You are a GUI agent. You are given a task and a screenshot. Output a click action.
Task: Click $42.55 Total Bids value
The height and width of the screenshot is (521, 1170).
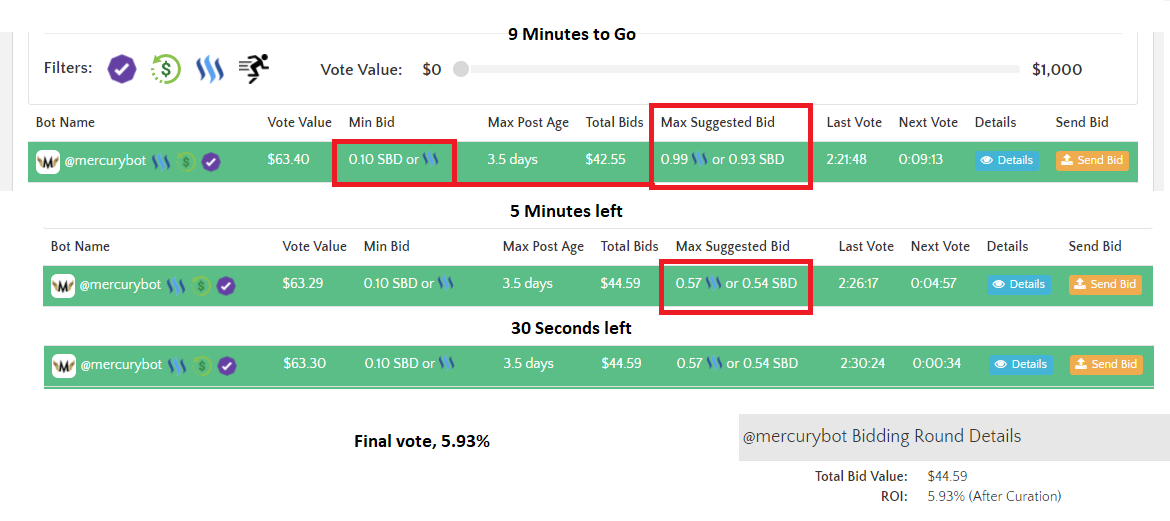607,160
